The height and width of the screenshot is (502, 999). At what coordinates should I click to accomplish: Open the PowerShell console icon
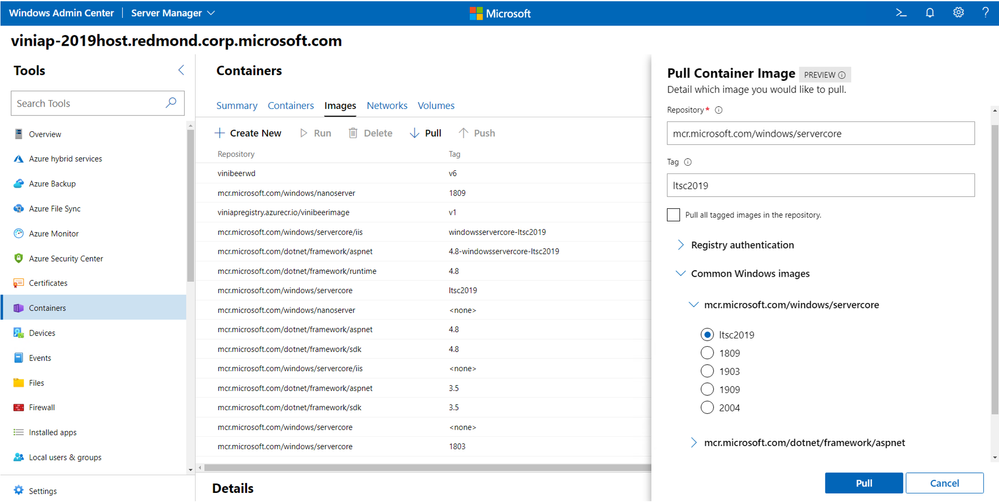(x=901, y=13)
